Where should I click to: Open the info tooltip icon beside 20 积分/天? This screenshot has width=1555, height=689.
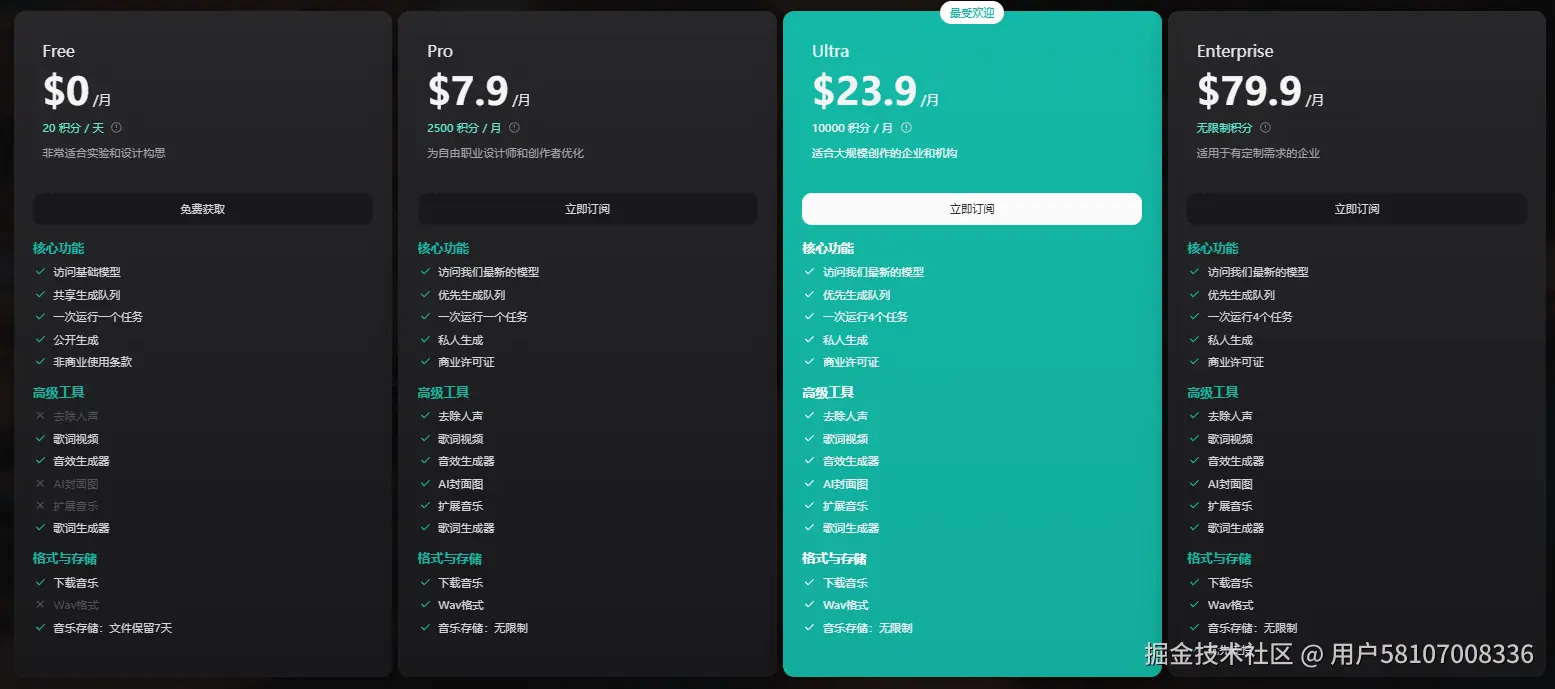pyautogui.click(x=117, y=128)
